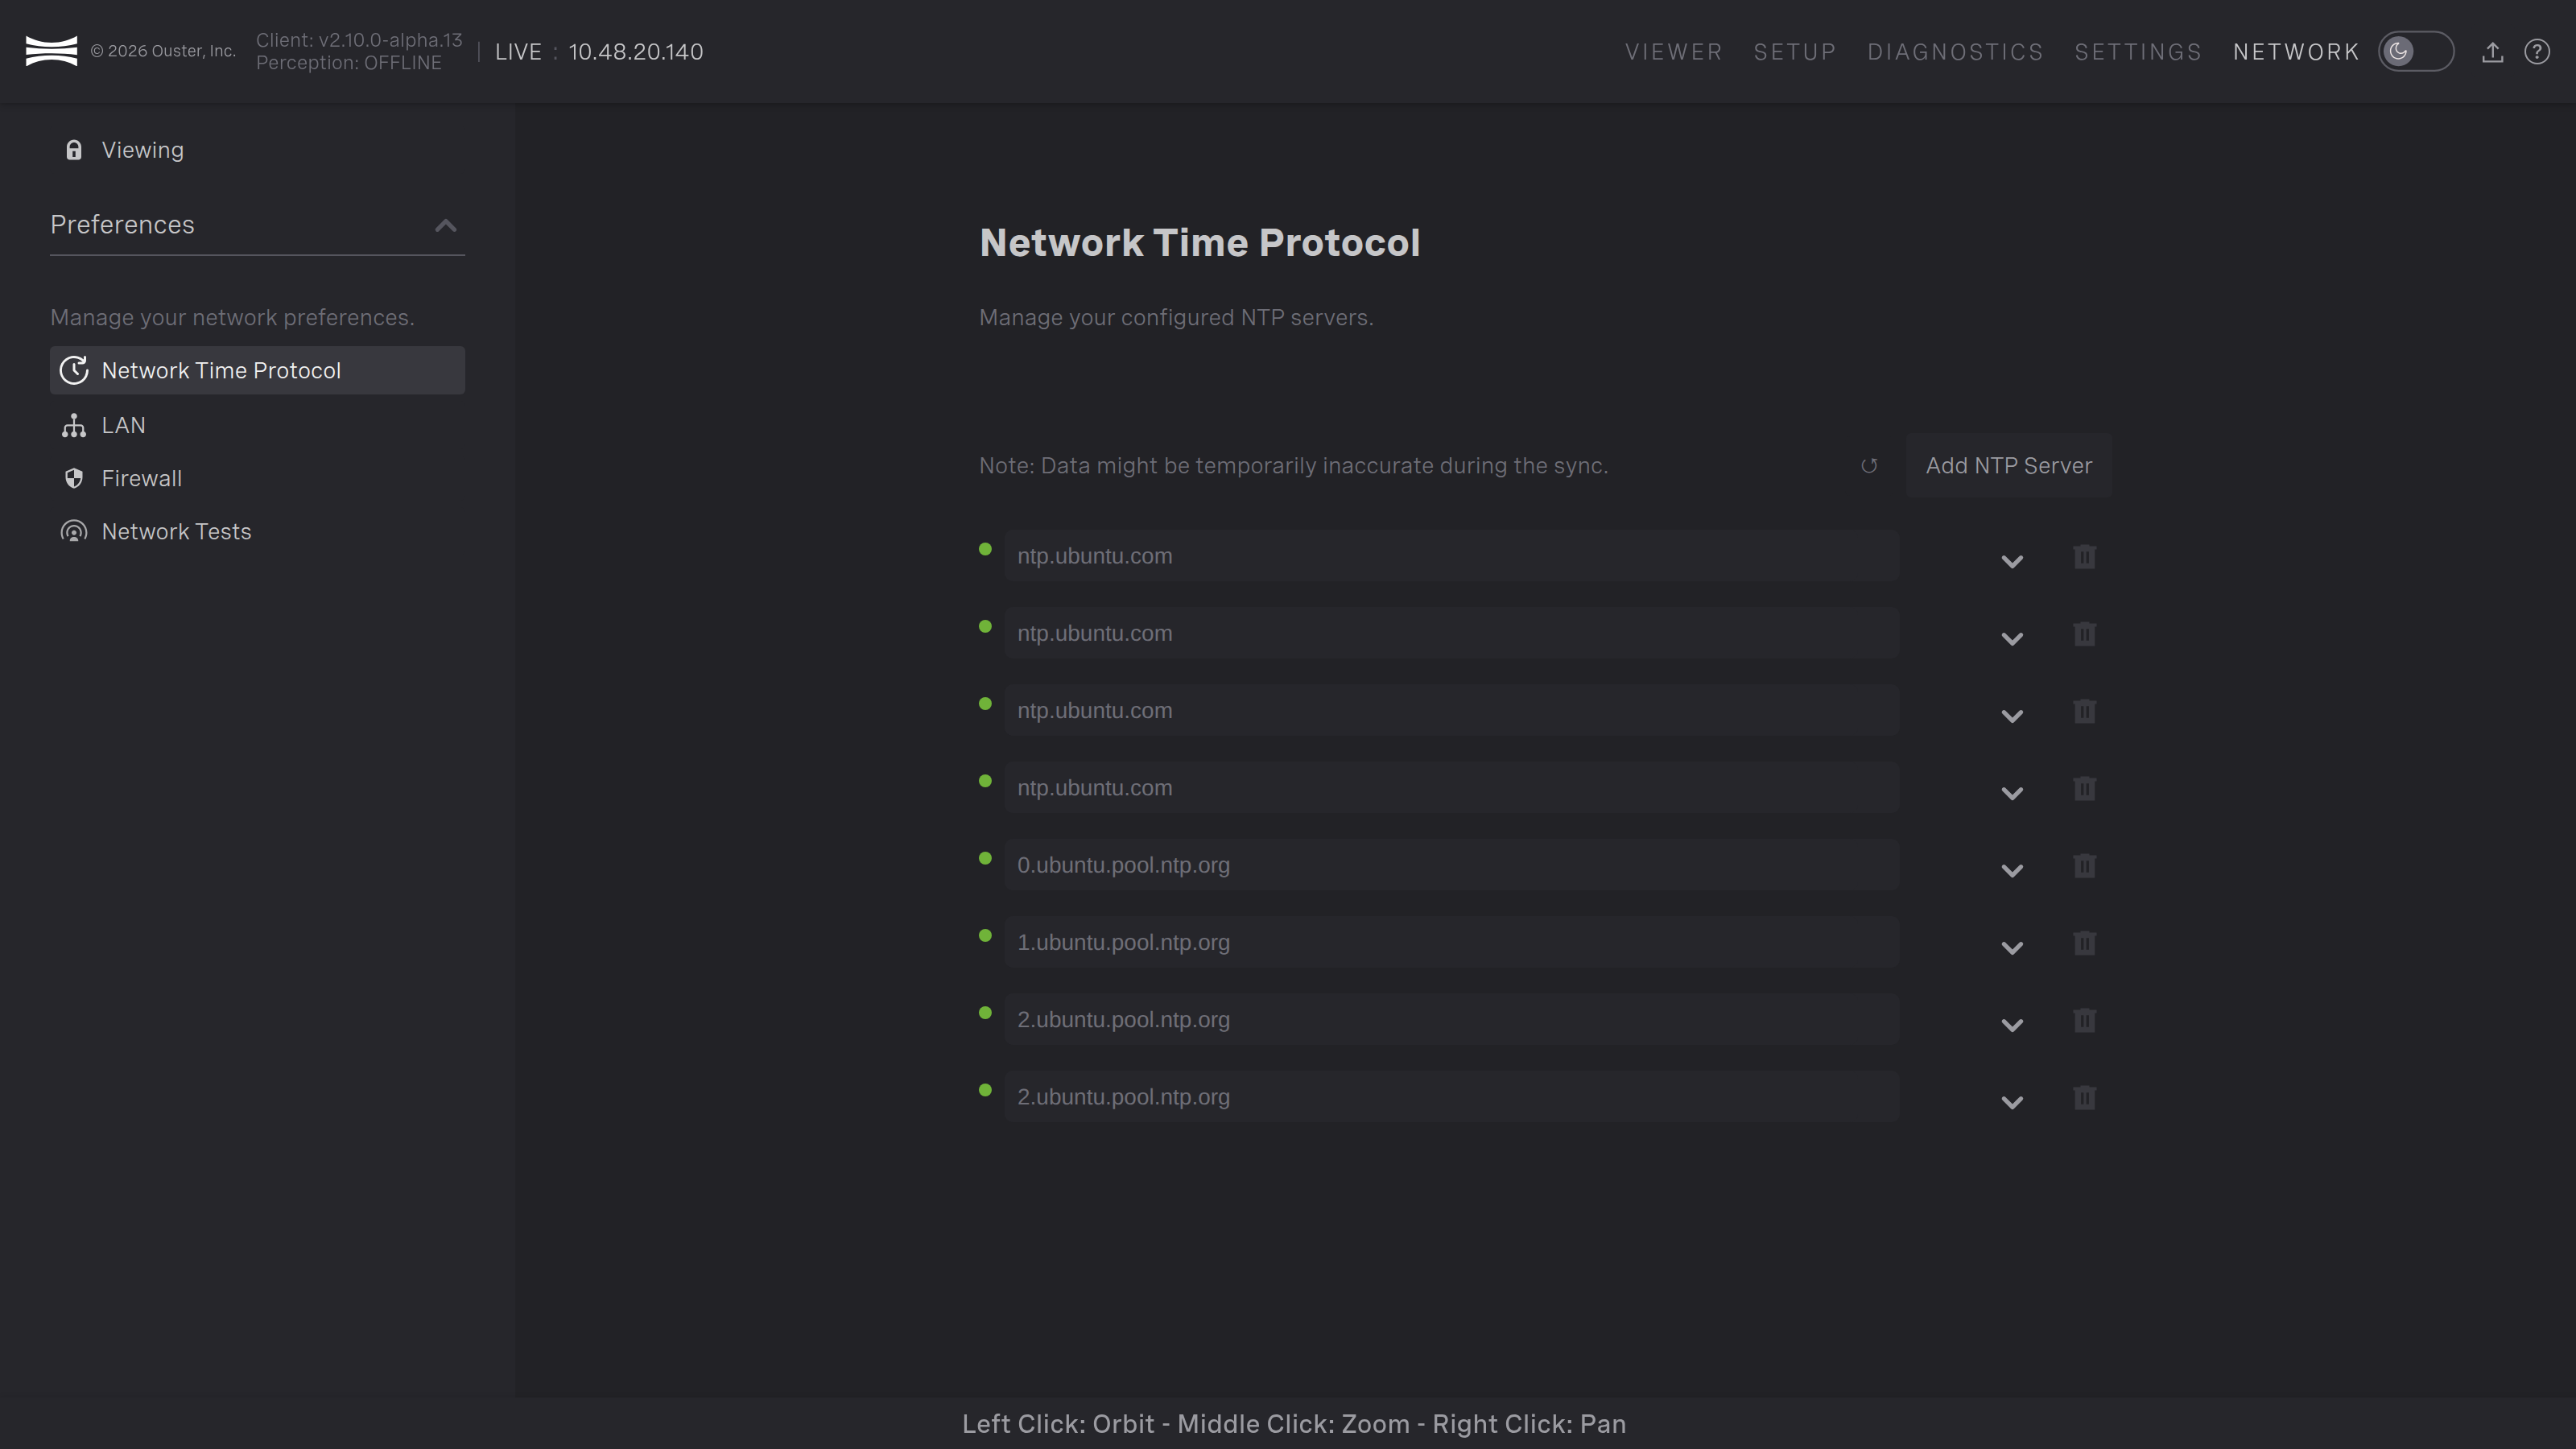
Task: Expand the topmost ntp.ubuntu.com server details
Action: tap(2012, 561)
